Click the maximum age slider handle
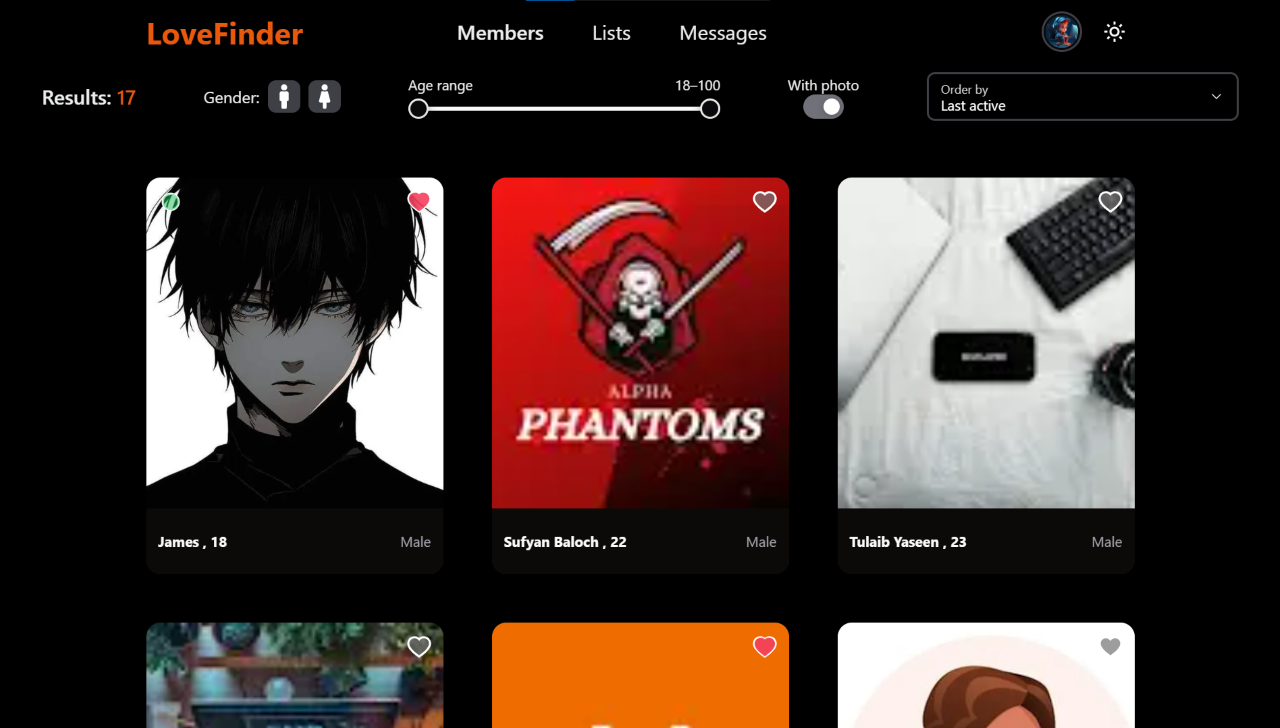Image resolution: width=1280 pixels, height=728 pixels. (x=710, y=109)
